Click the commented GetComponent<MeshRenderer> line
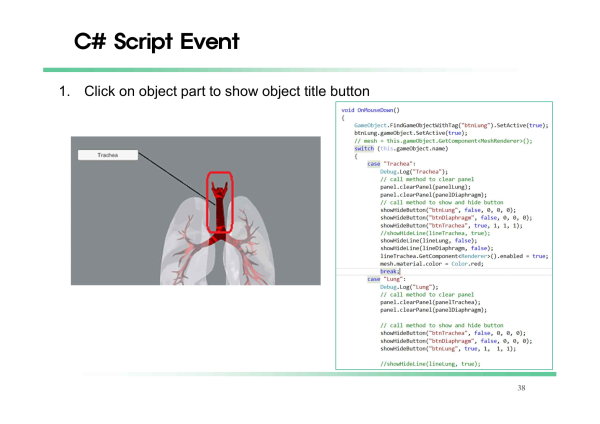The height and width of the screenshot is (424, 600). tap(443, 141)
